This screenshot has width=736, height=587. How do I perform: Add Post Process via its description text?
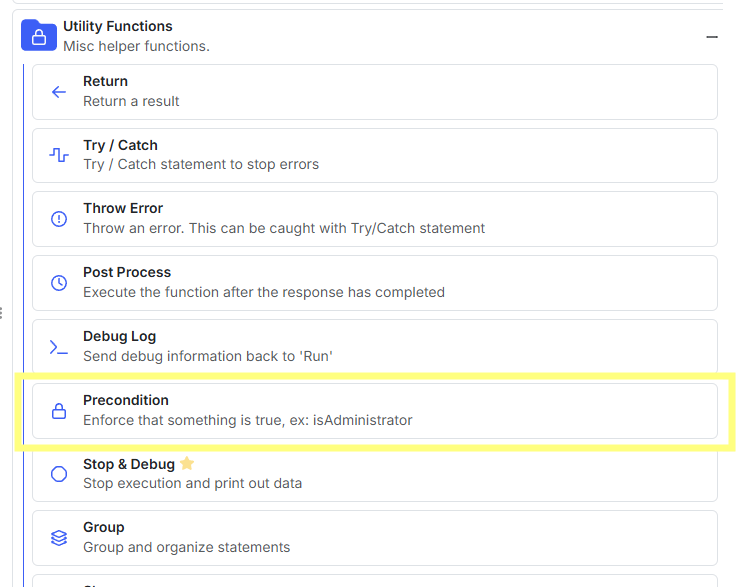264,292
